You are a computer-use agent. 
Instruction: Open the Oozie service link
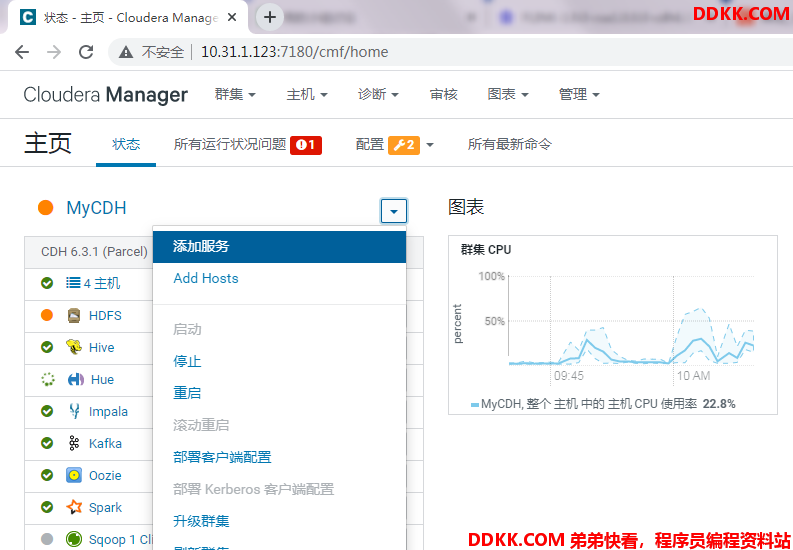105,476
